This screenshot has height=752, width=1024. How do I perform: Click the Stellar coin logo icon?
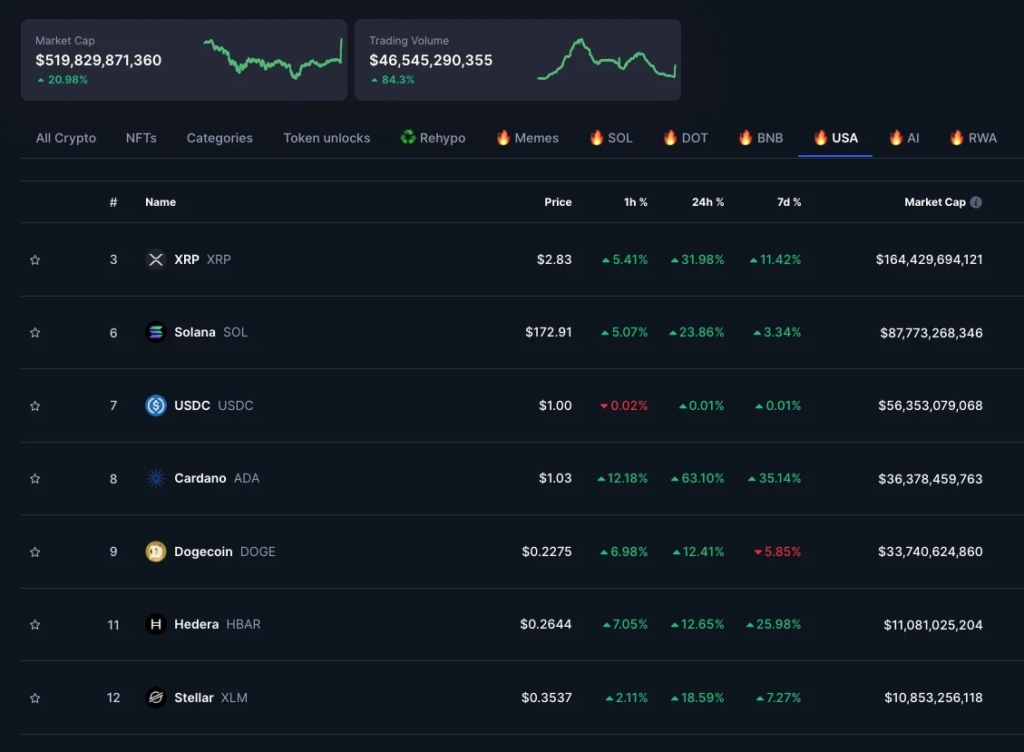click(x=155, y=698)
